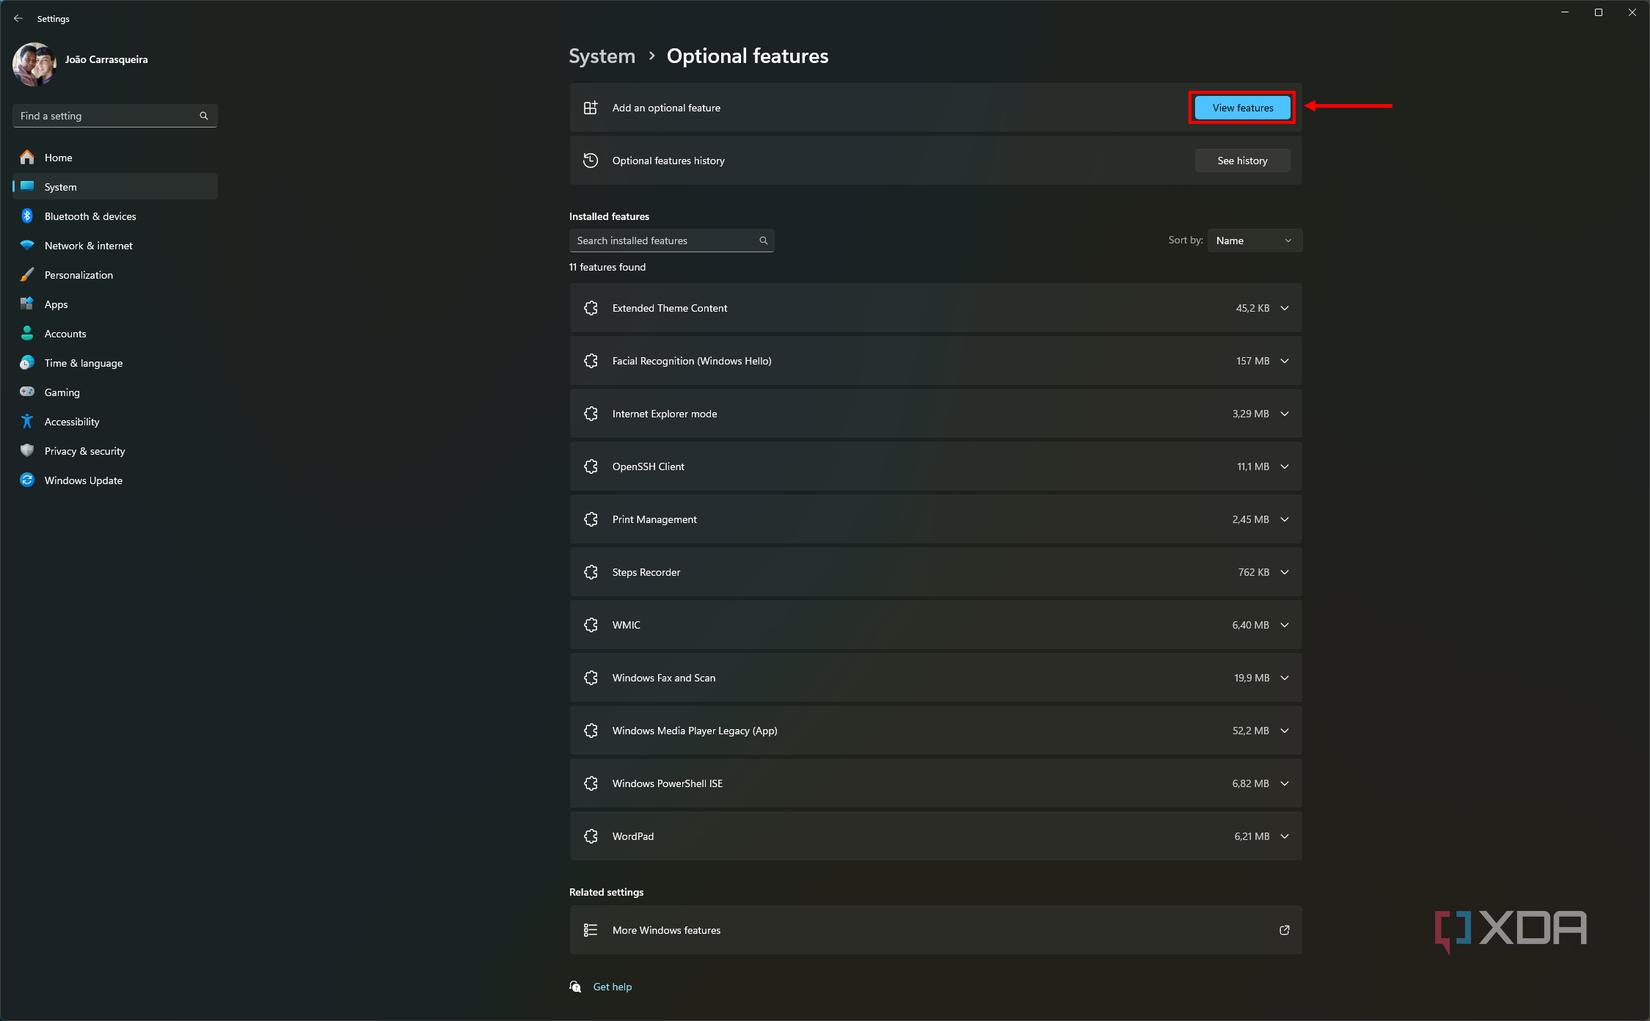
Task: Open the Sort by Name dropdown
Action: point(1253,240)
